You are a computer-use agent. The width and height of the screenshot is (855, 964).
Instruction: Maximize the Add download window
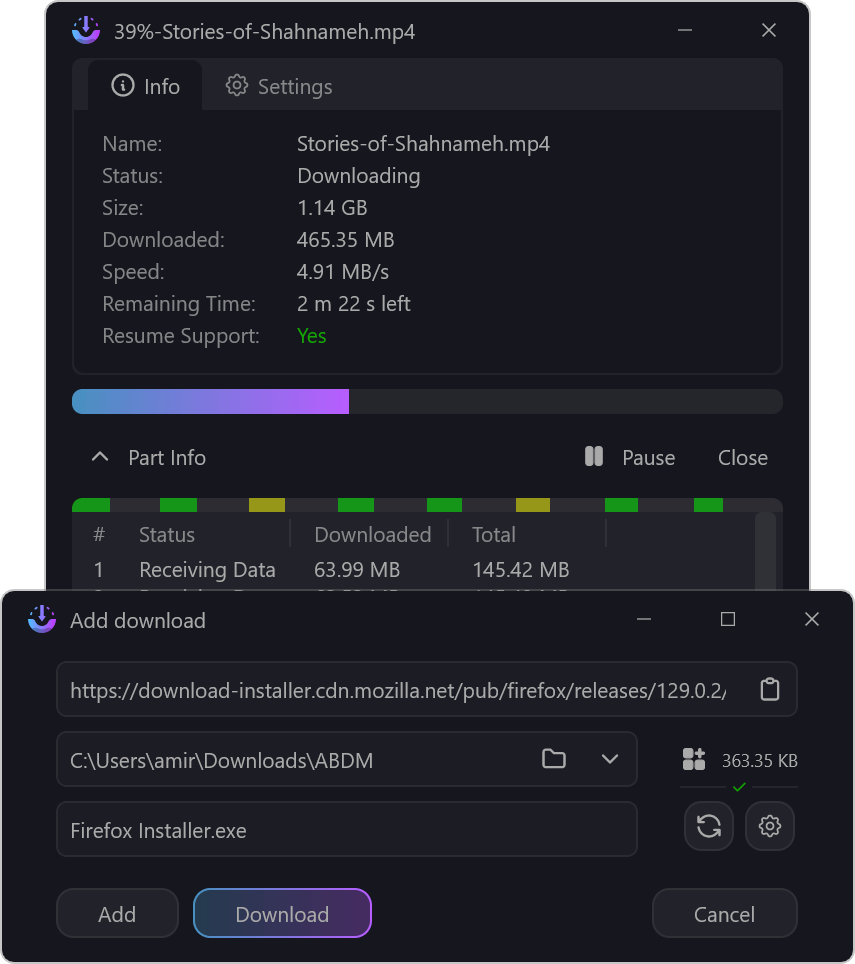[x=728, y=620]
